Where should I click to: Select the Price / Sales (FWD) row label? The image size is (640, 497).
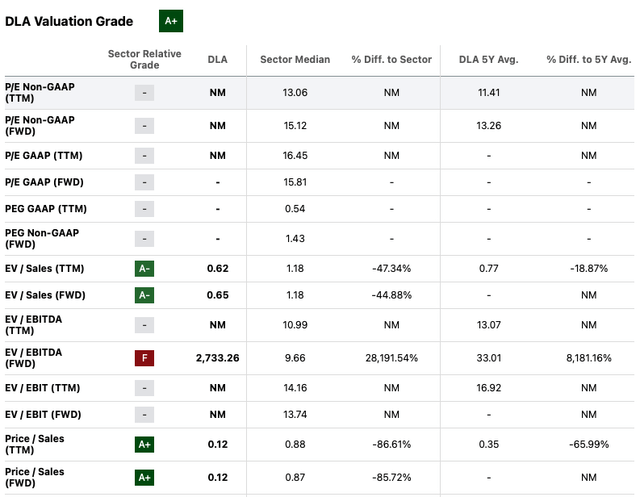point(35,477)
